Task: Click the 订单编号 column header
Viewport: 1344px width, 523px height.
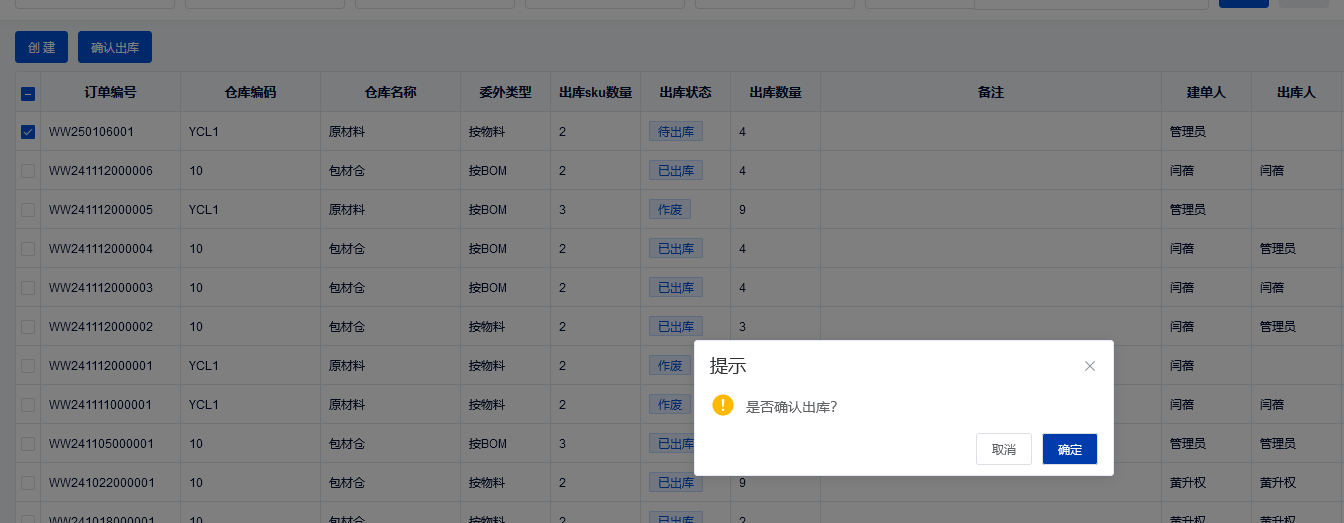Action: pyautogui.click(x=110, y=92)
